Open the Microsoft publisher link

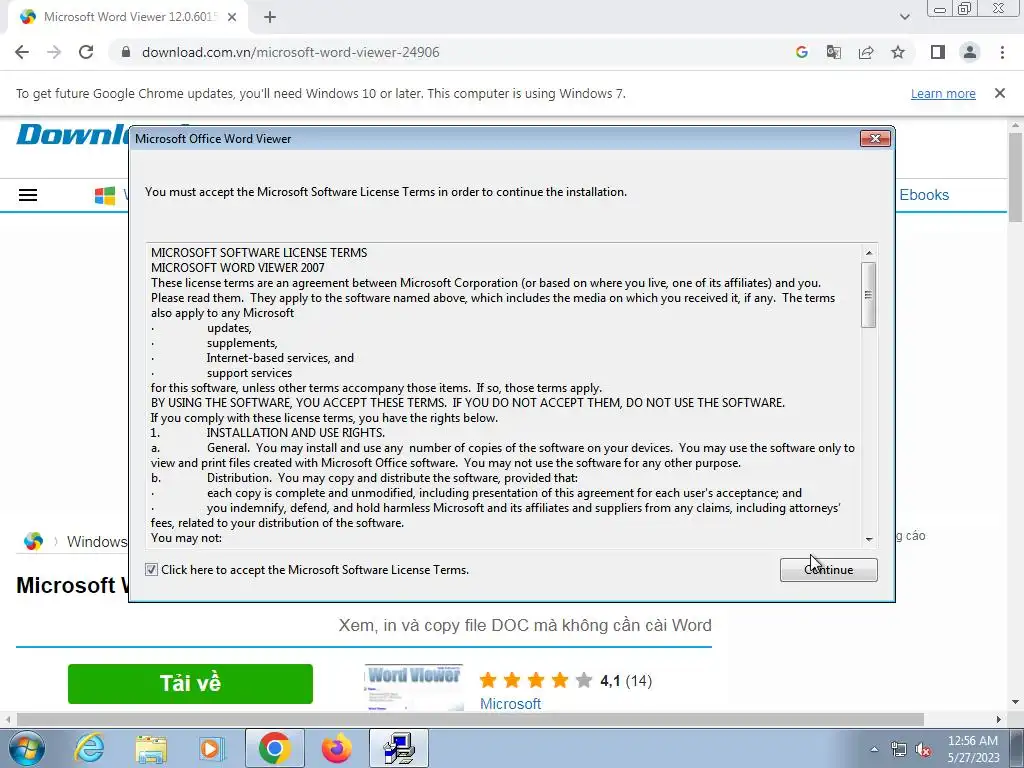pos(510,704)
